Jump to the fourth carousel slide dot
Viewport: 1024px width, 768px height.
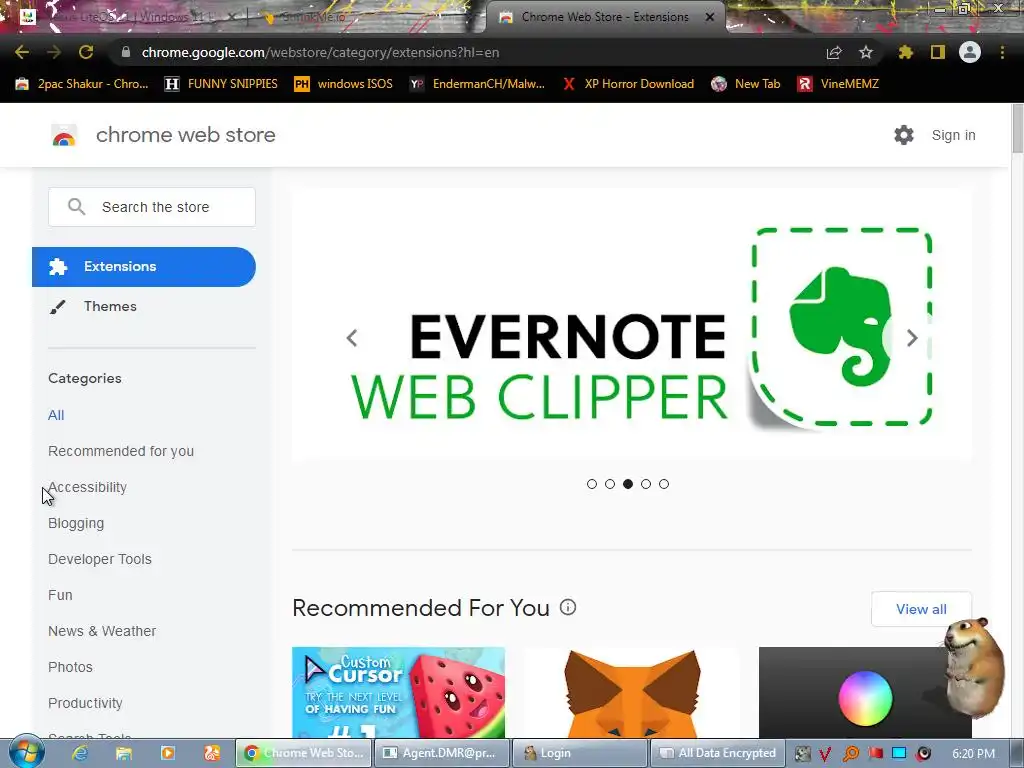[646, 484]
